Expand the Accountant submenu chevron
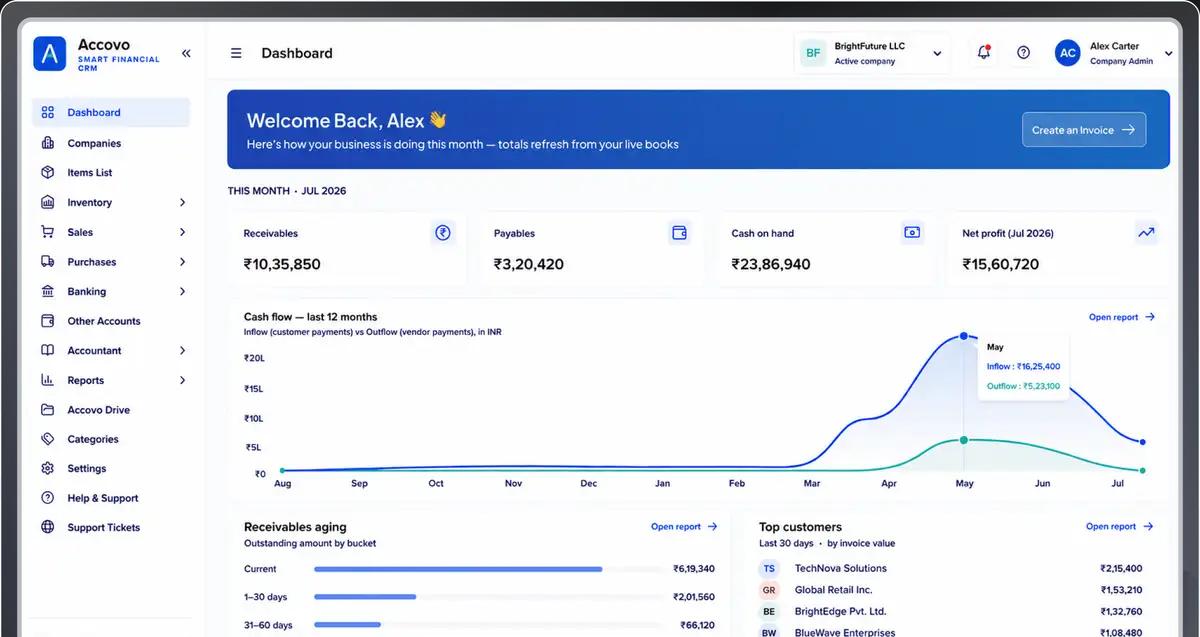This screenshot has height=637, width=1200. tap(182, 351)
